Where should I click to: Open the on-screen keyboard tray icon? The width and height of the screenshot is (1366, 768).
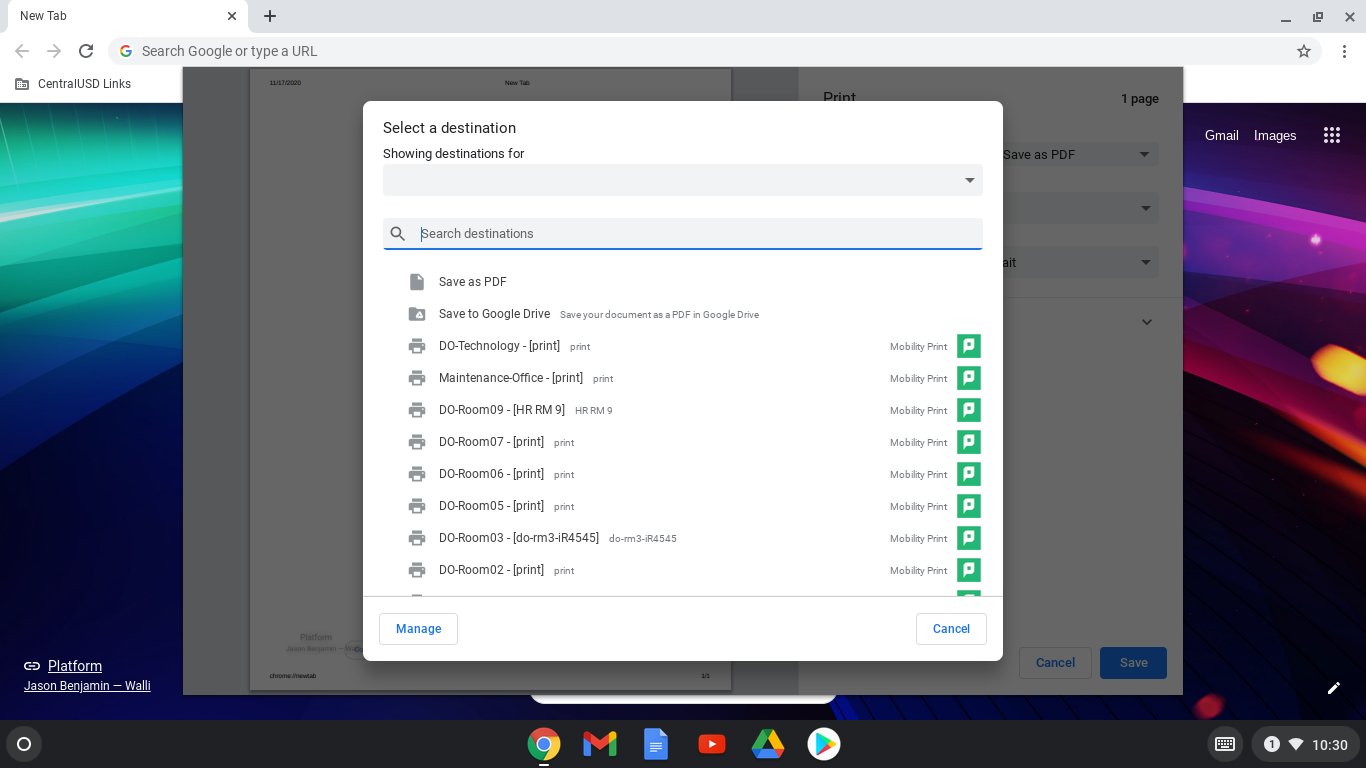click(x=1224, y=744)
